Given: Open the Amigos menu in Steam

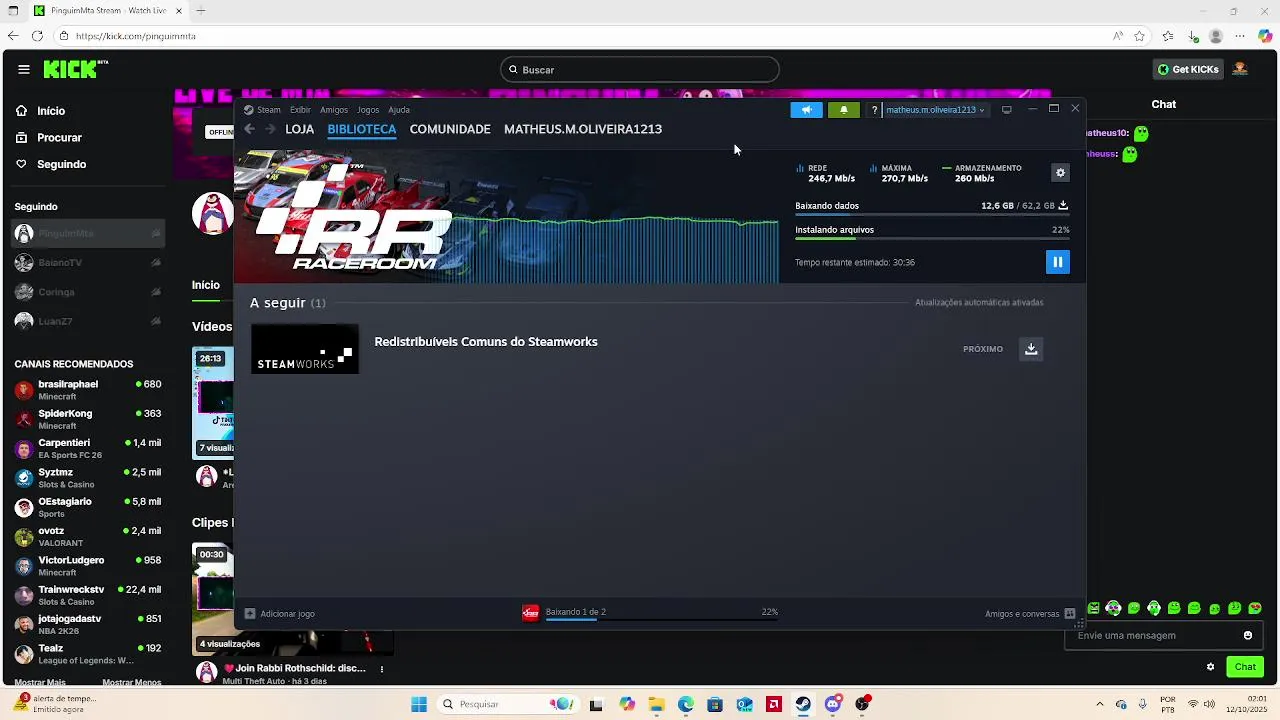Looking at the screenshot, I should tap(334, 110).
